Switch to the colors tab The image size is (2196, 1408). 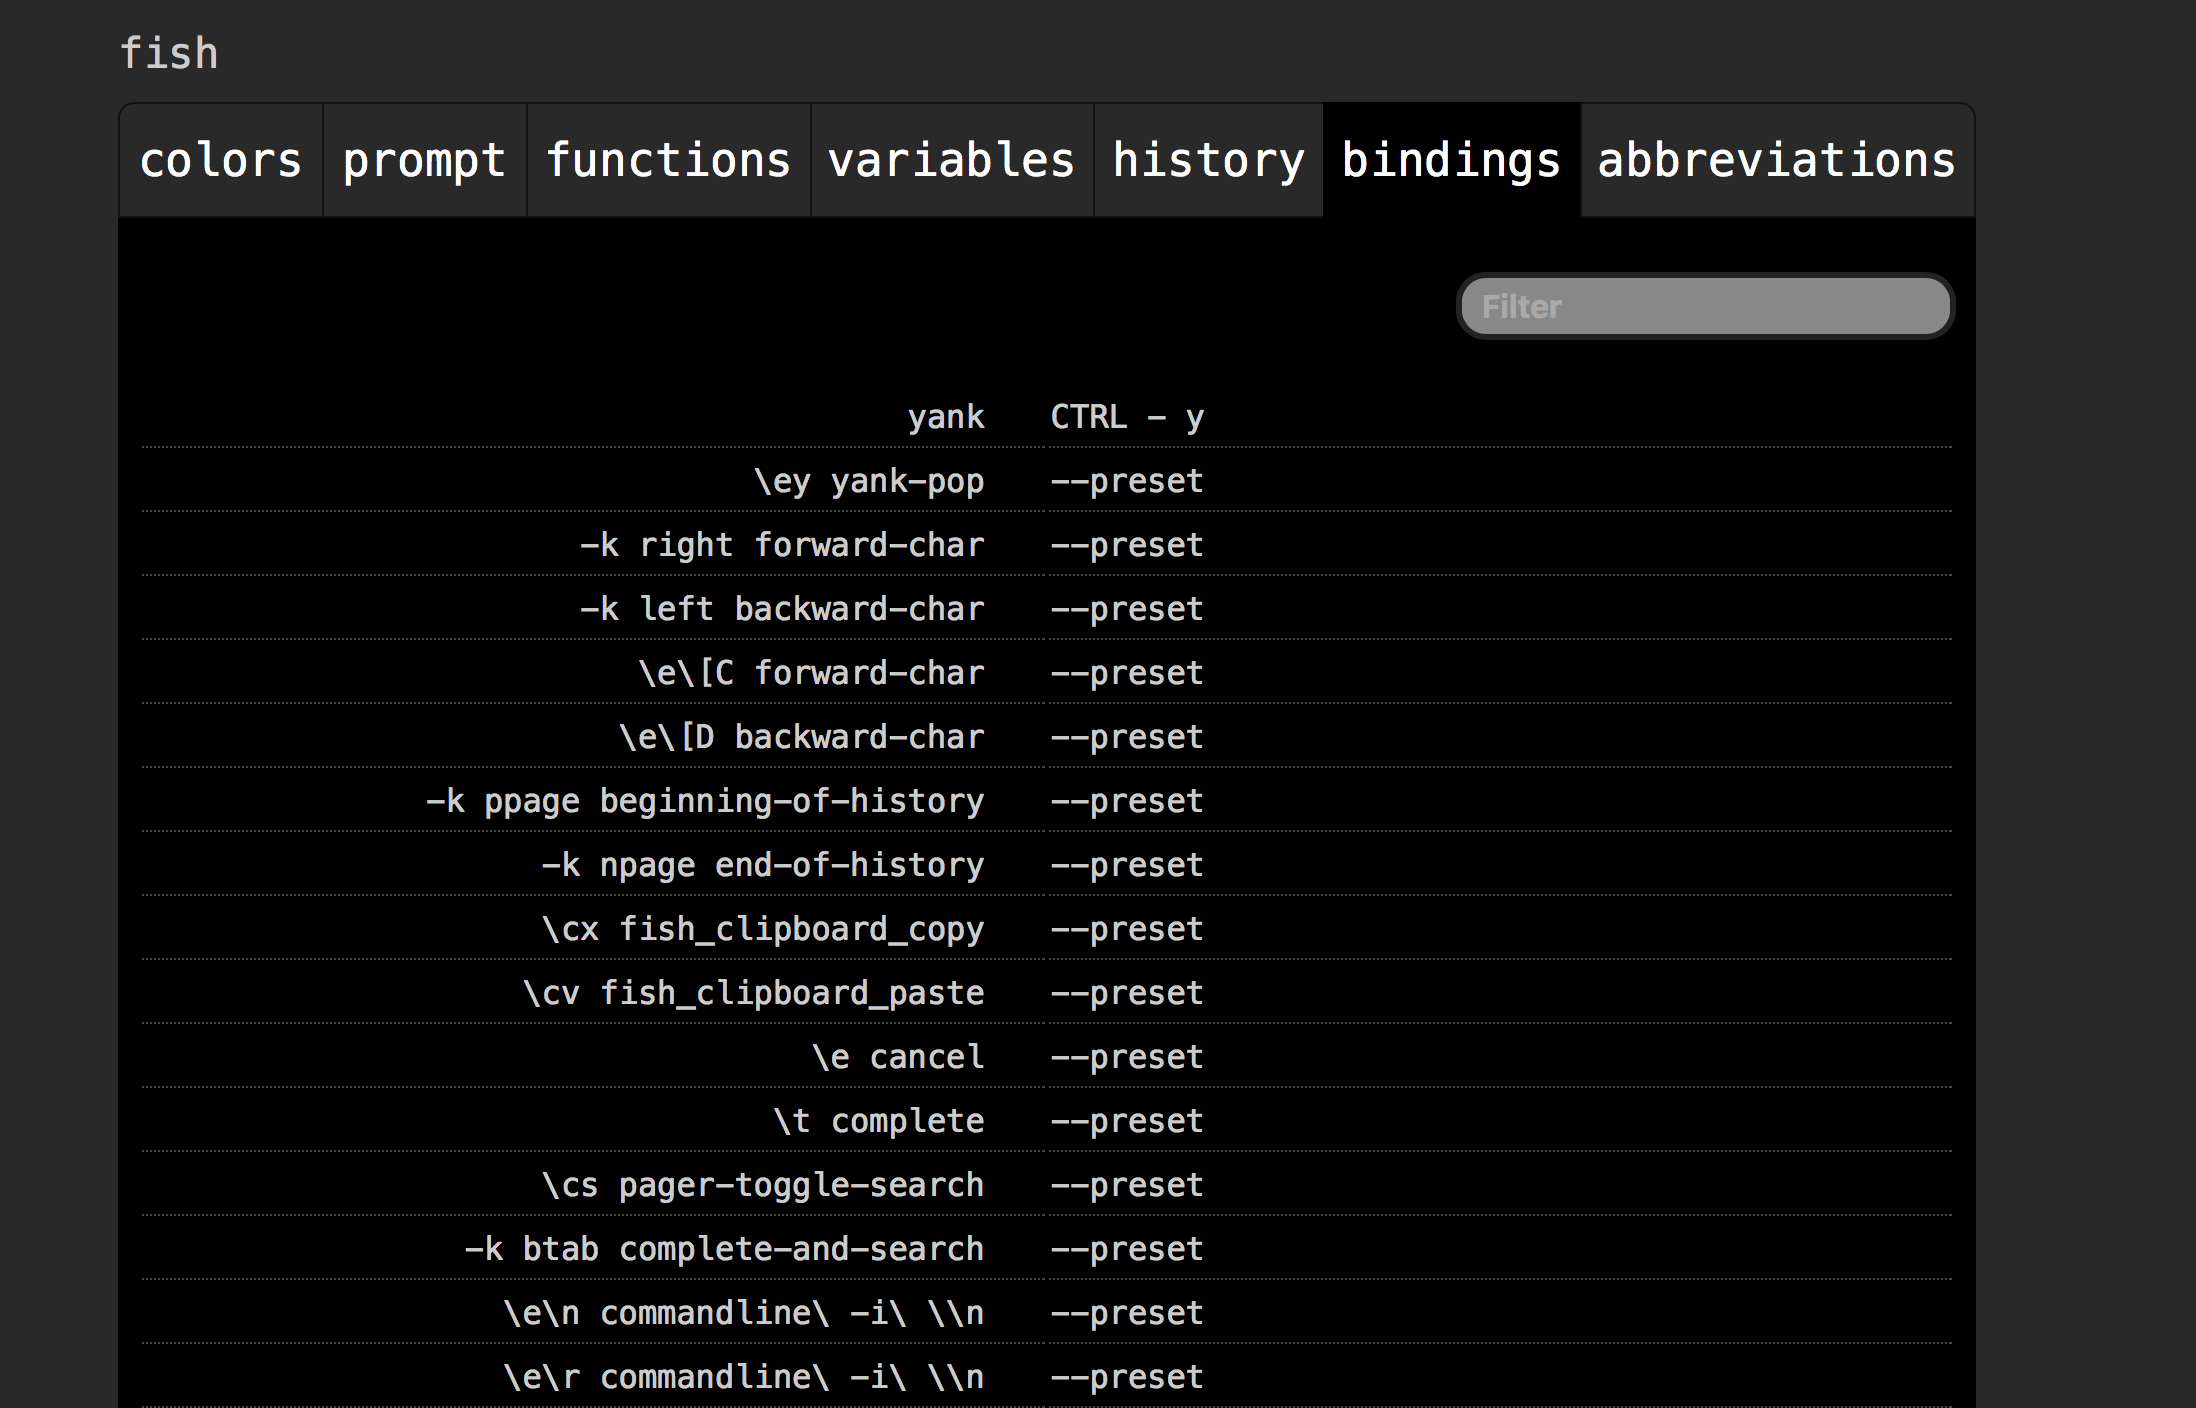(x=220, y=160)
